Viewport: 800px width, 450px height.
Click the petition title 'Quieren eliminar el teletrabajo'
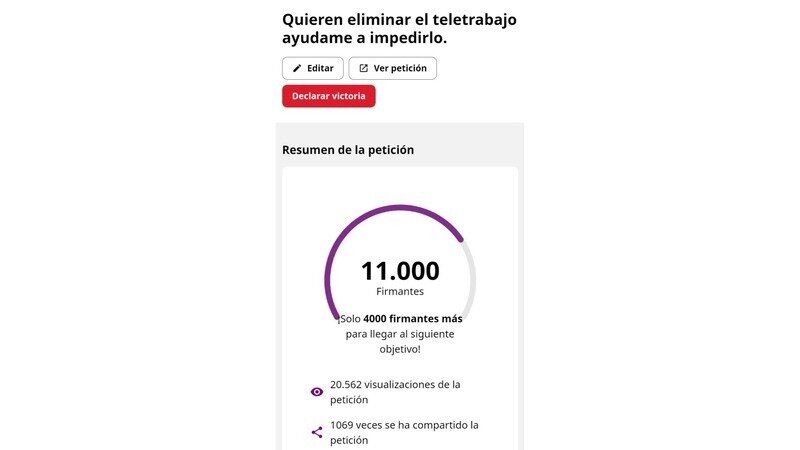pos(400,19)
